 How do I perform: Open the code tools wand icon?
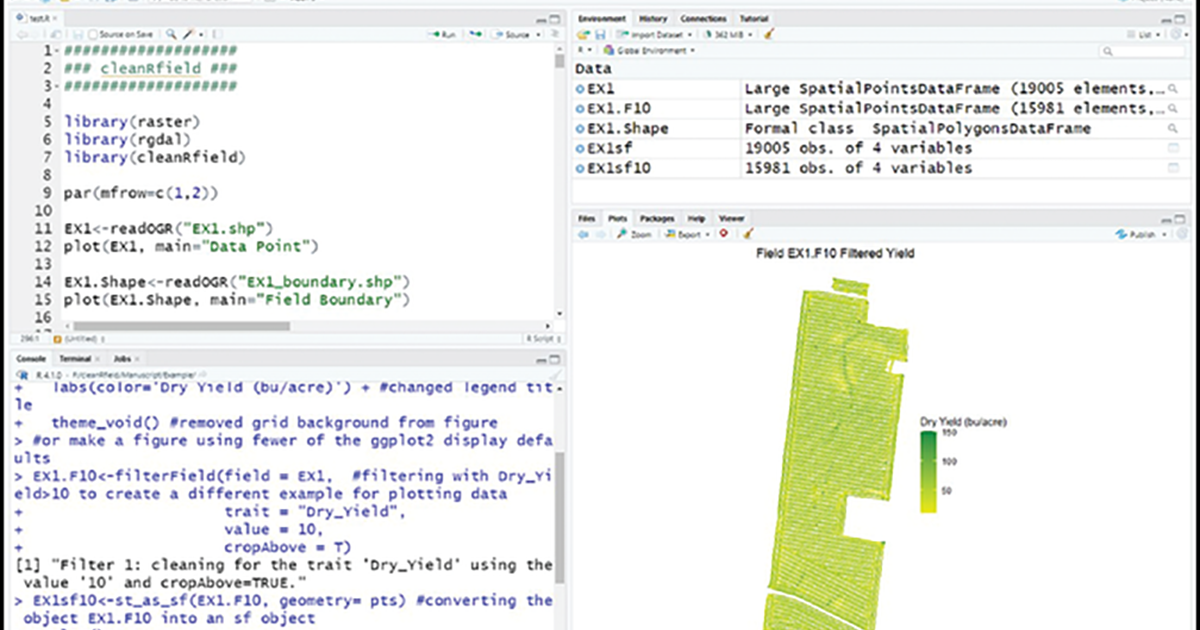tap(188, 34)
